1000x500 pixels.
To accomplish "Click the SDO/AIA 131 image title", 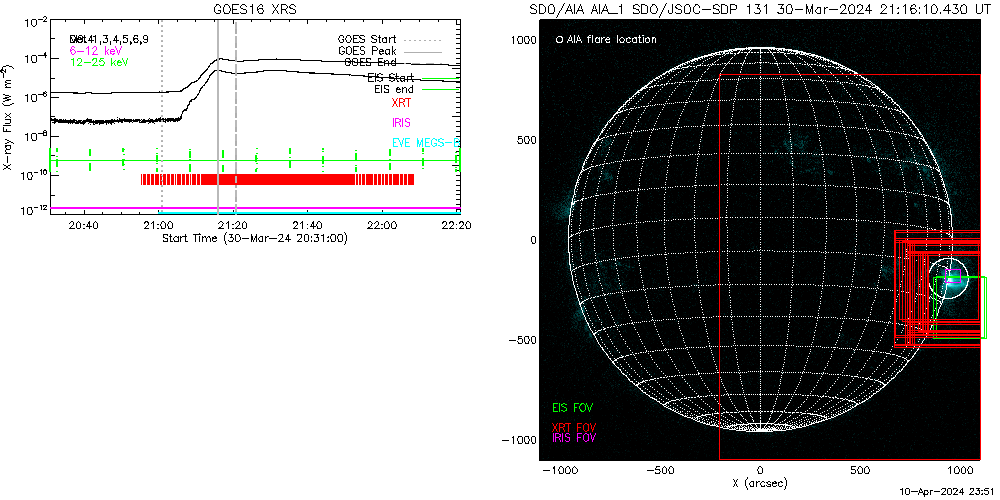I will [760, 10].
